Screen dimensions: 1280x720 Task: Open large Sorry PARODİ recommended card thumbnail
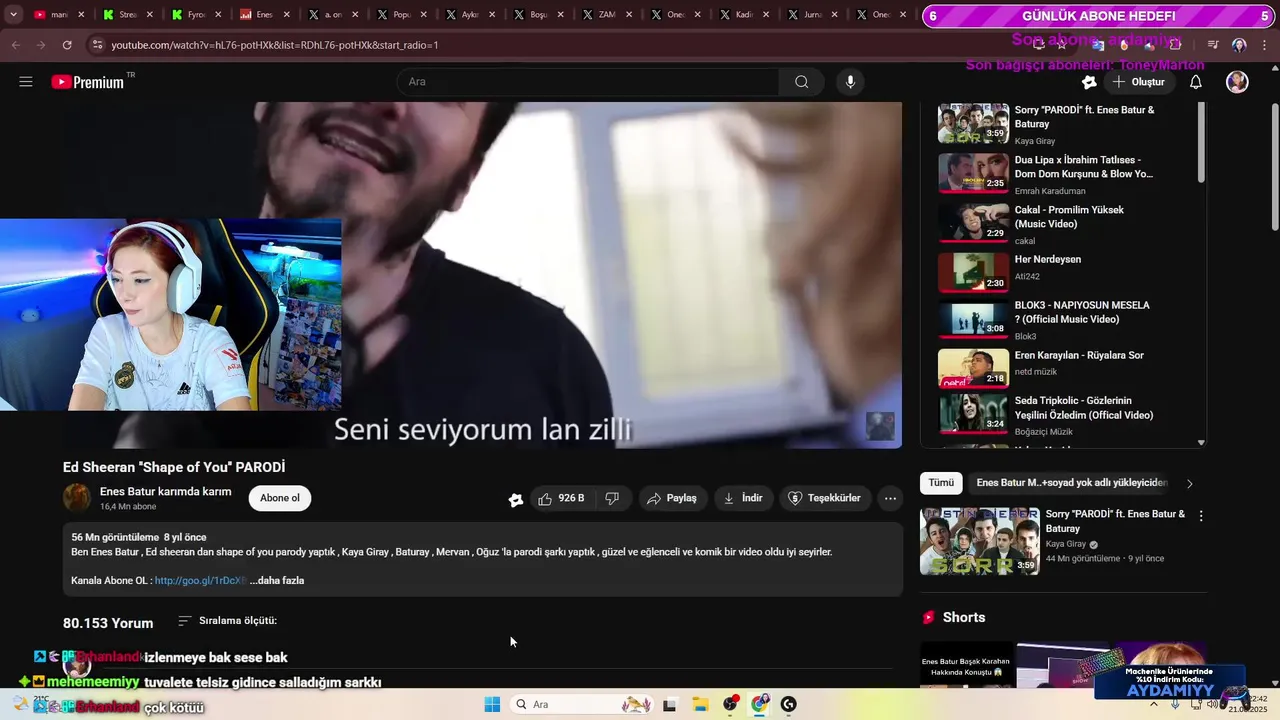click(980, 541)
